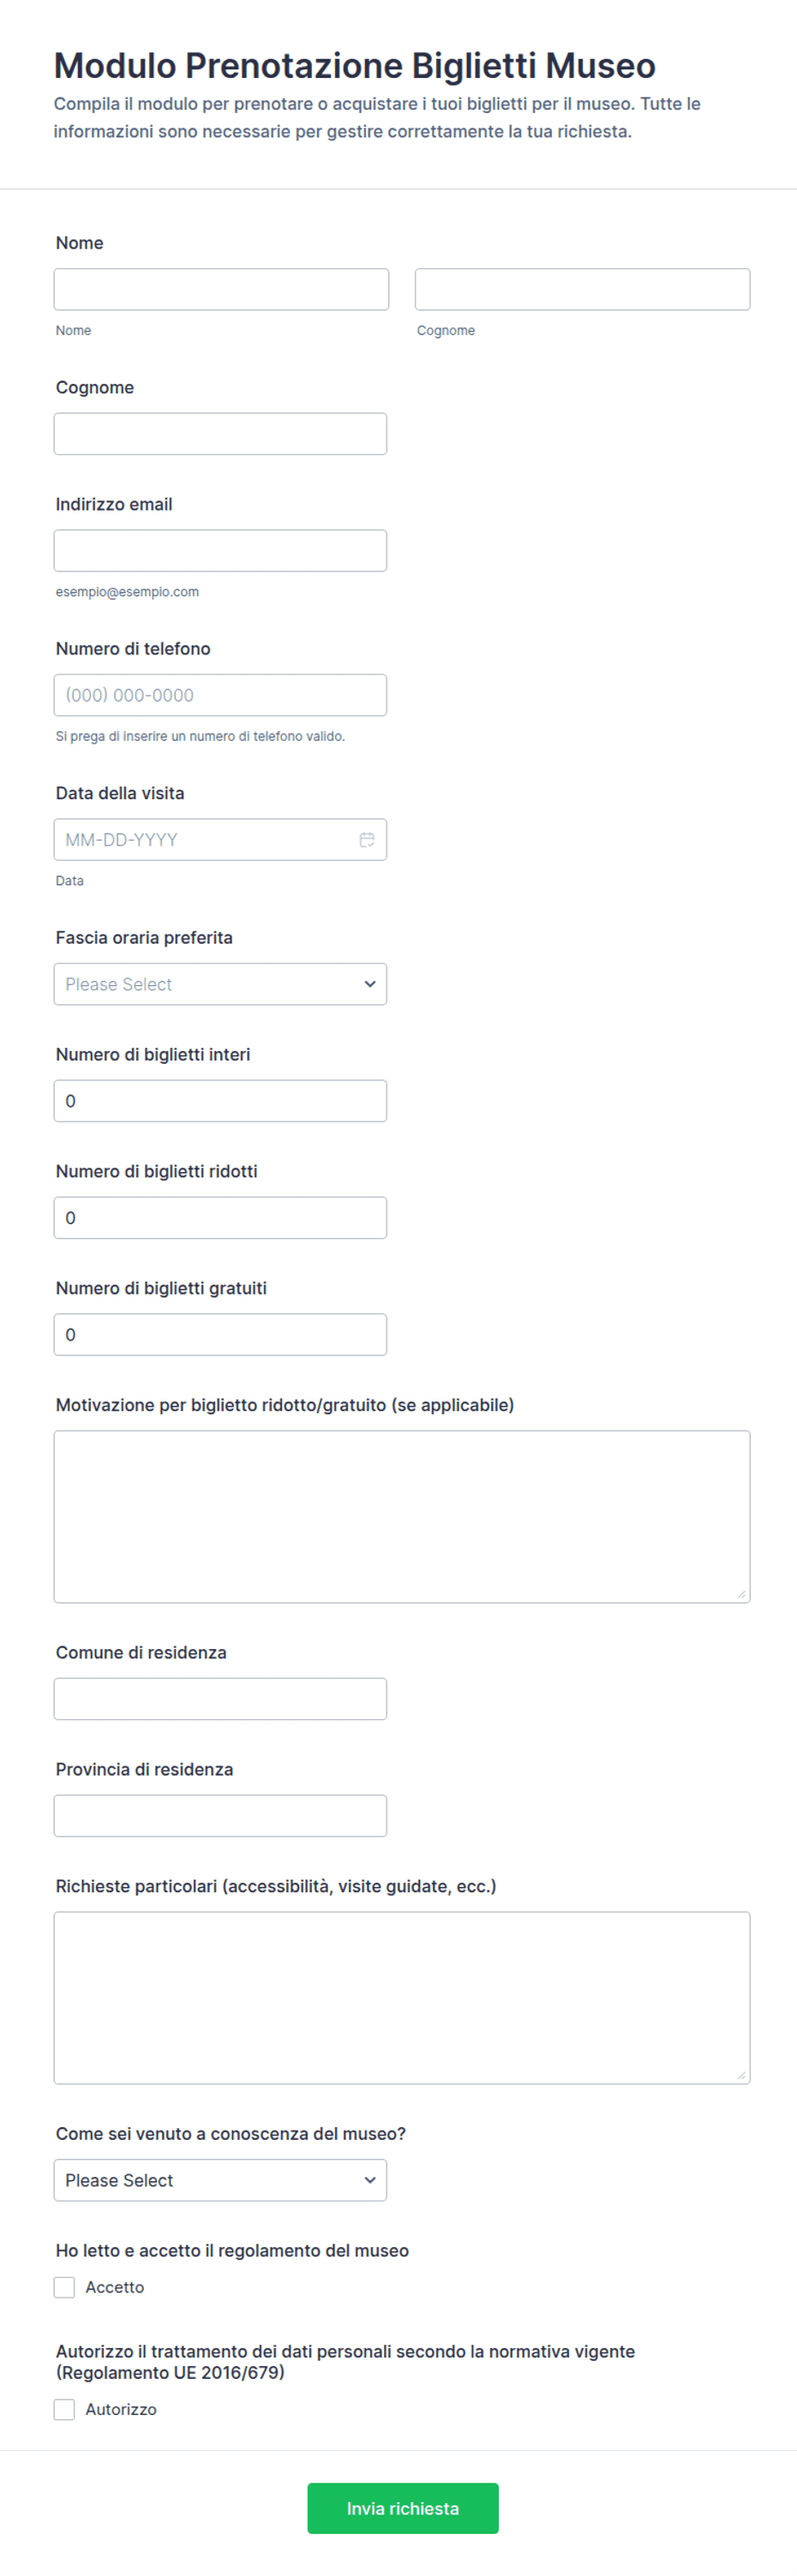Image resolution: width=797 pixels, height=2576 pixels.
Task: Select the Numero di biglietti ridotti field
Action: tap(220, 1218)
